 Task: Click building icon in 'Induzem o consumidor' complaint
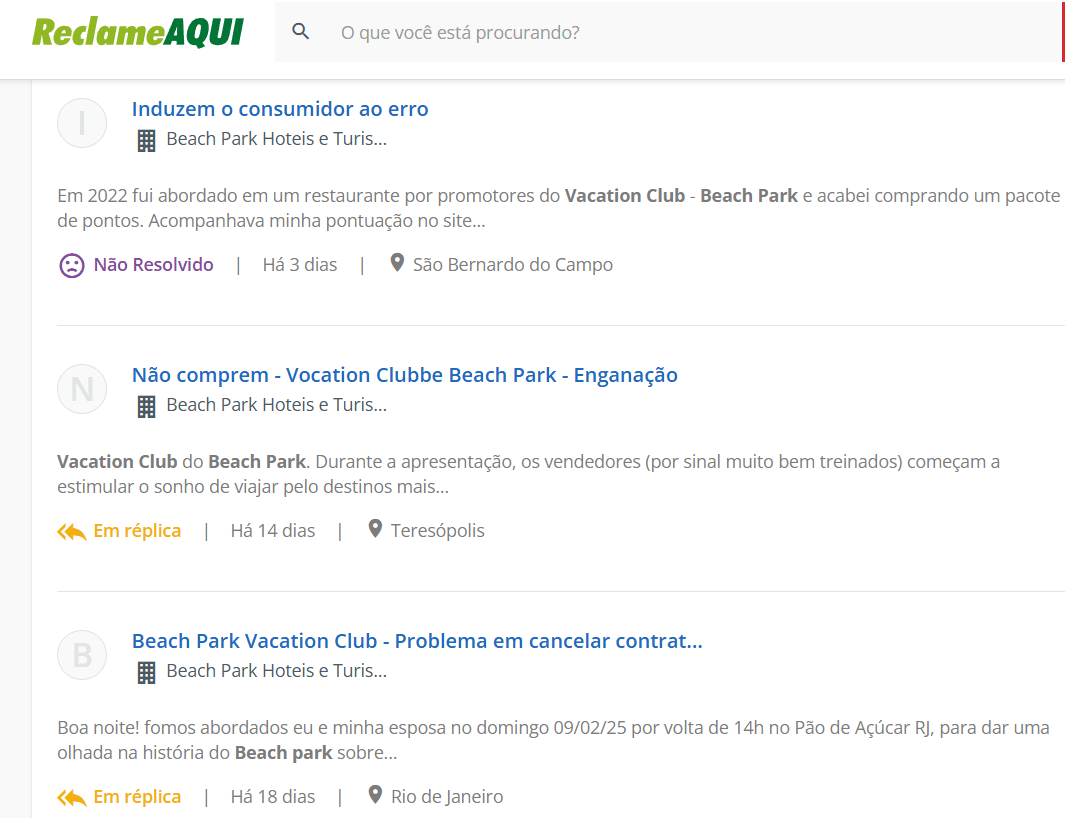point(146,140)
